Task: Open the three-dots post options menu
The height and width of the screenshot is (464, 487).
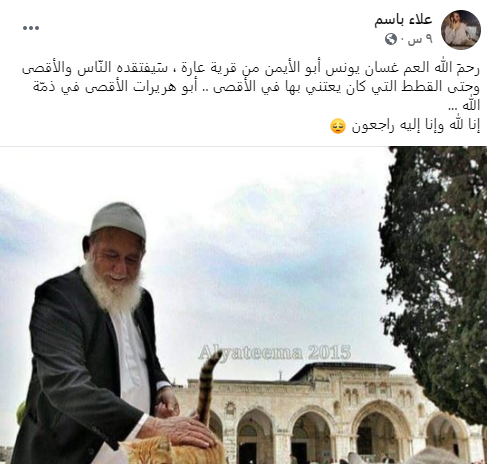Action: (x=31, y=28)
